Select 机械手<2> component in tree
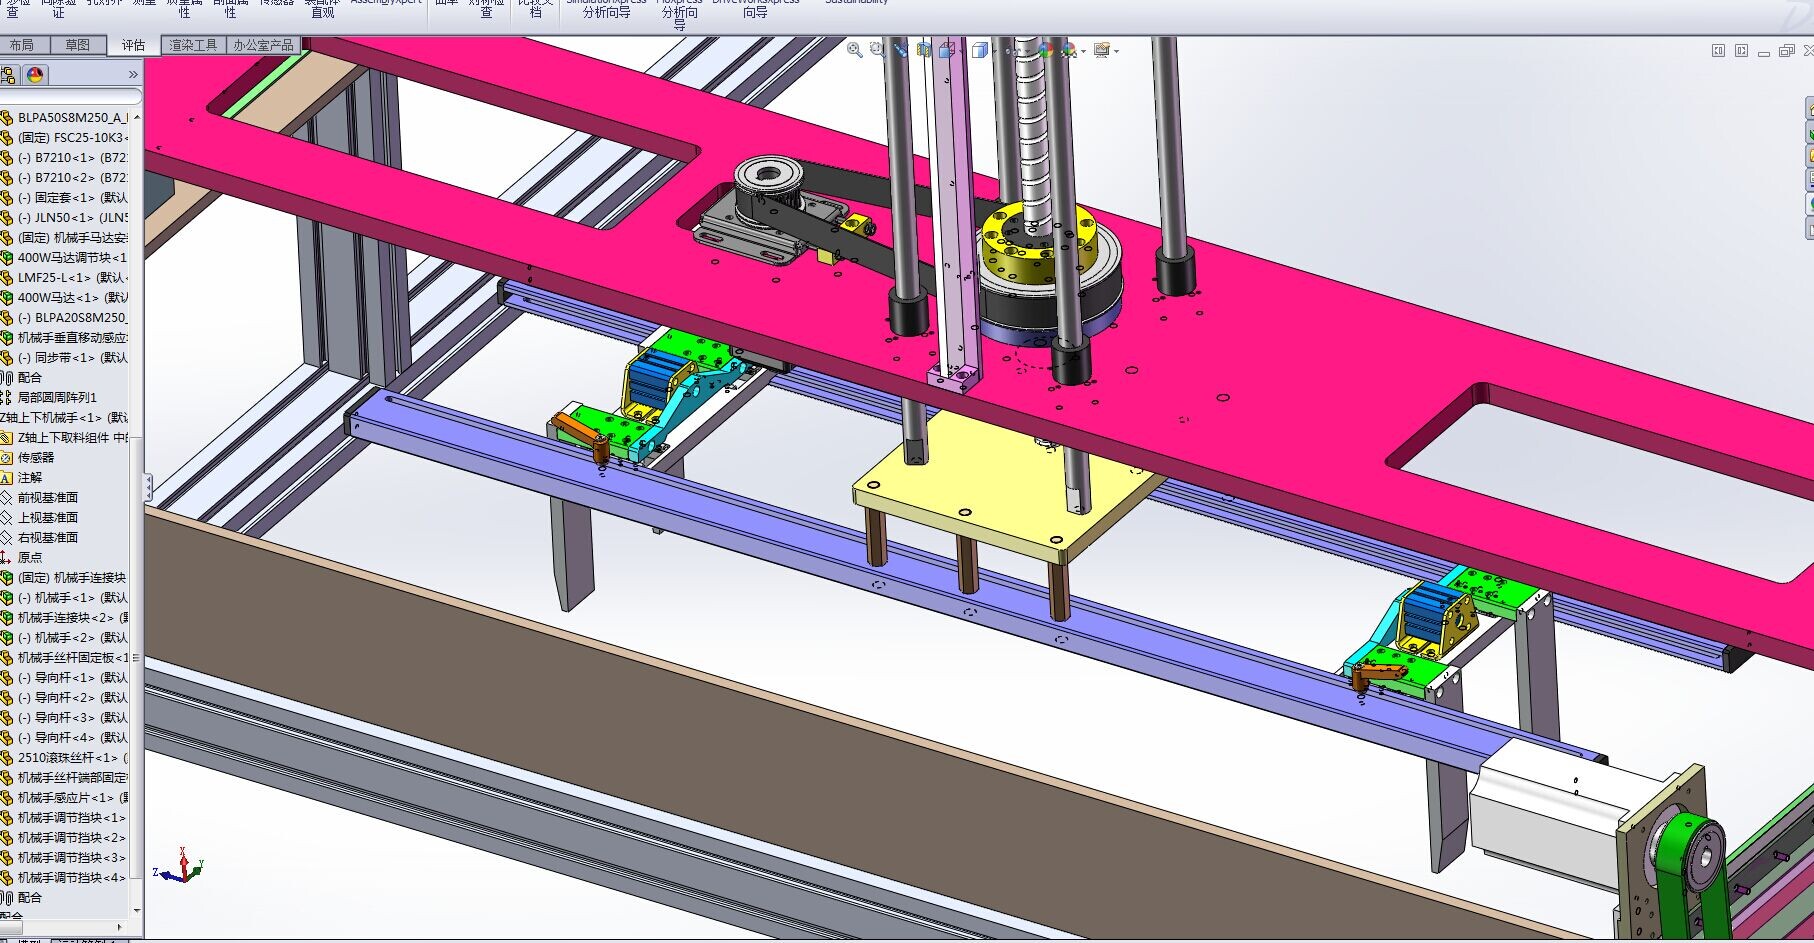Image resolution: width=1814 pixels, height=943 pixels. pos(72,637)
